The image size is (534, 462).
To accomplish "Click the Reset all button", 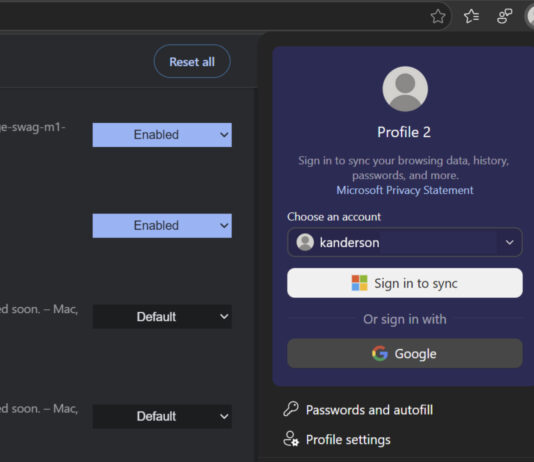I will (x=192, y=62).
